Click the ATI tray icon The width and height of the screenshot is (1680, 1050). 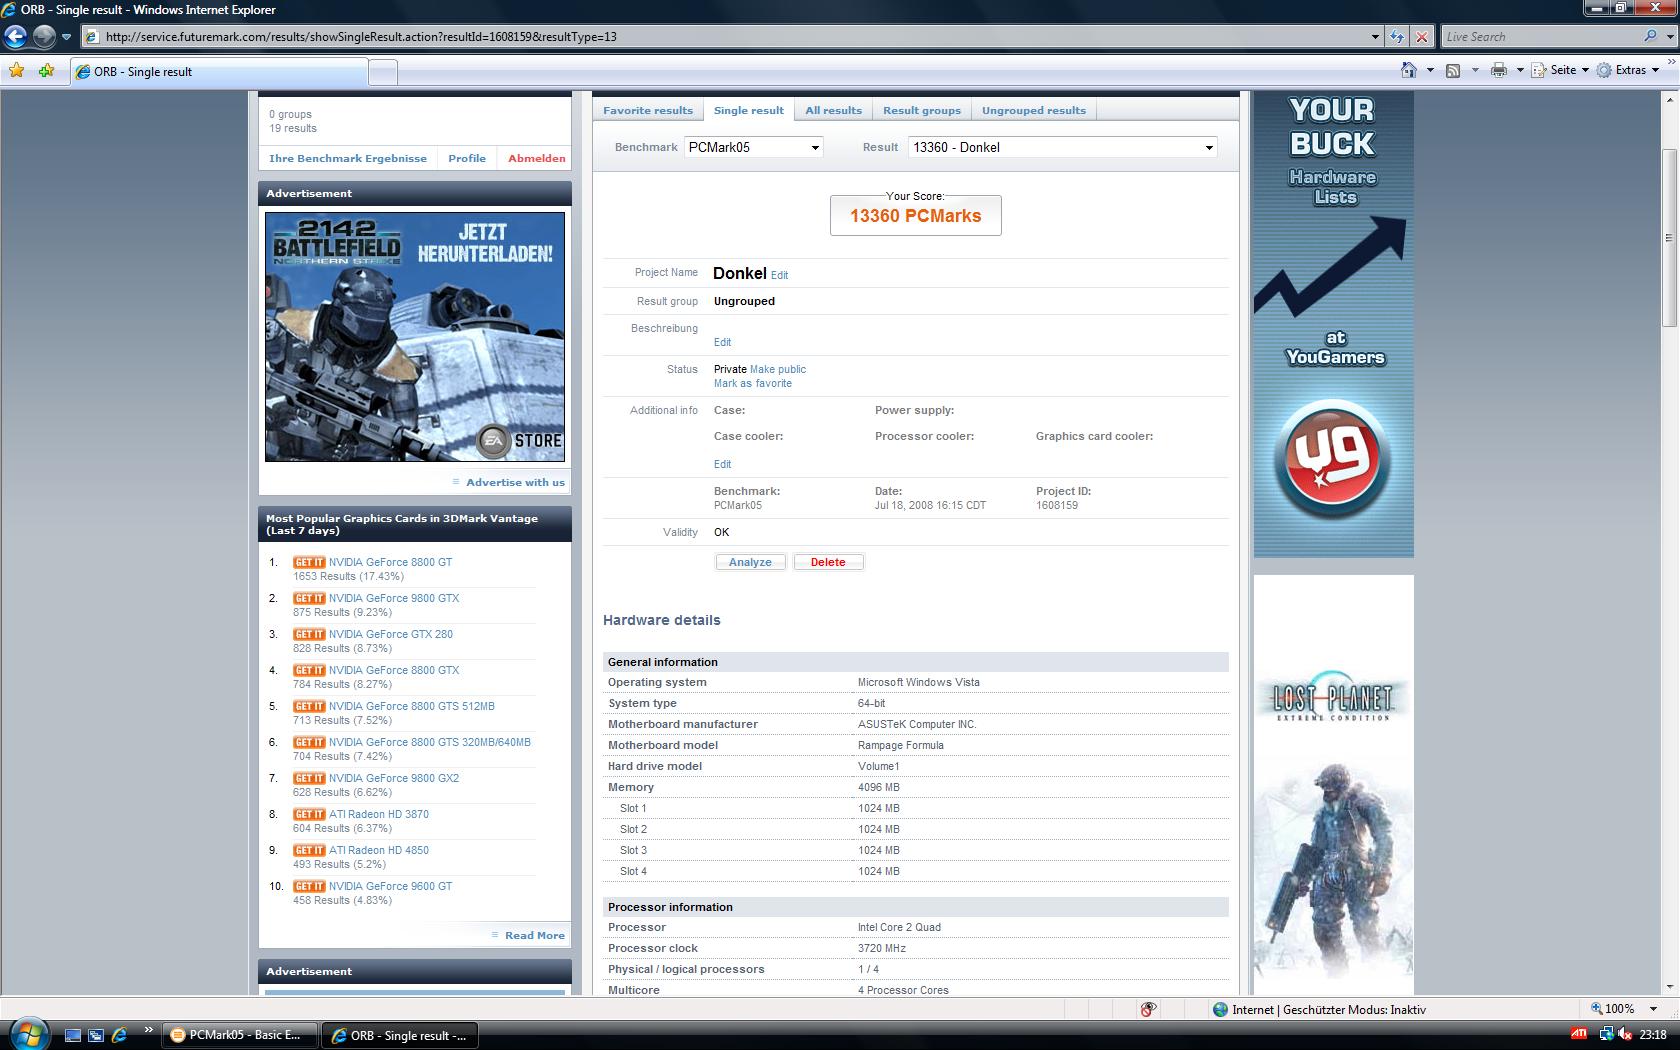1578,1035
